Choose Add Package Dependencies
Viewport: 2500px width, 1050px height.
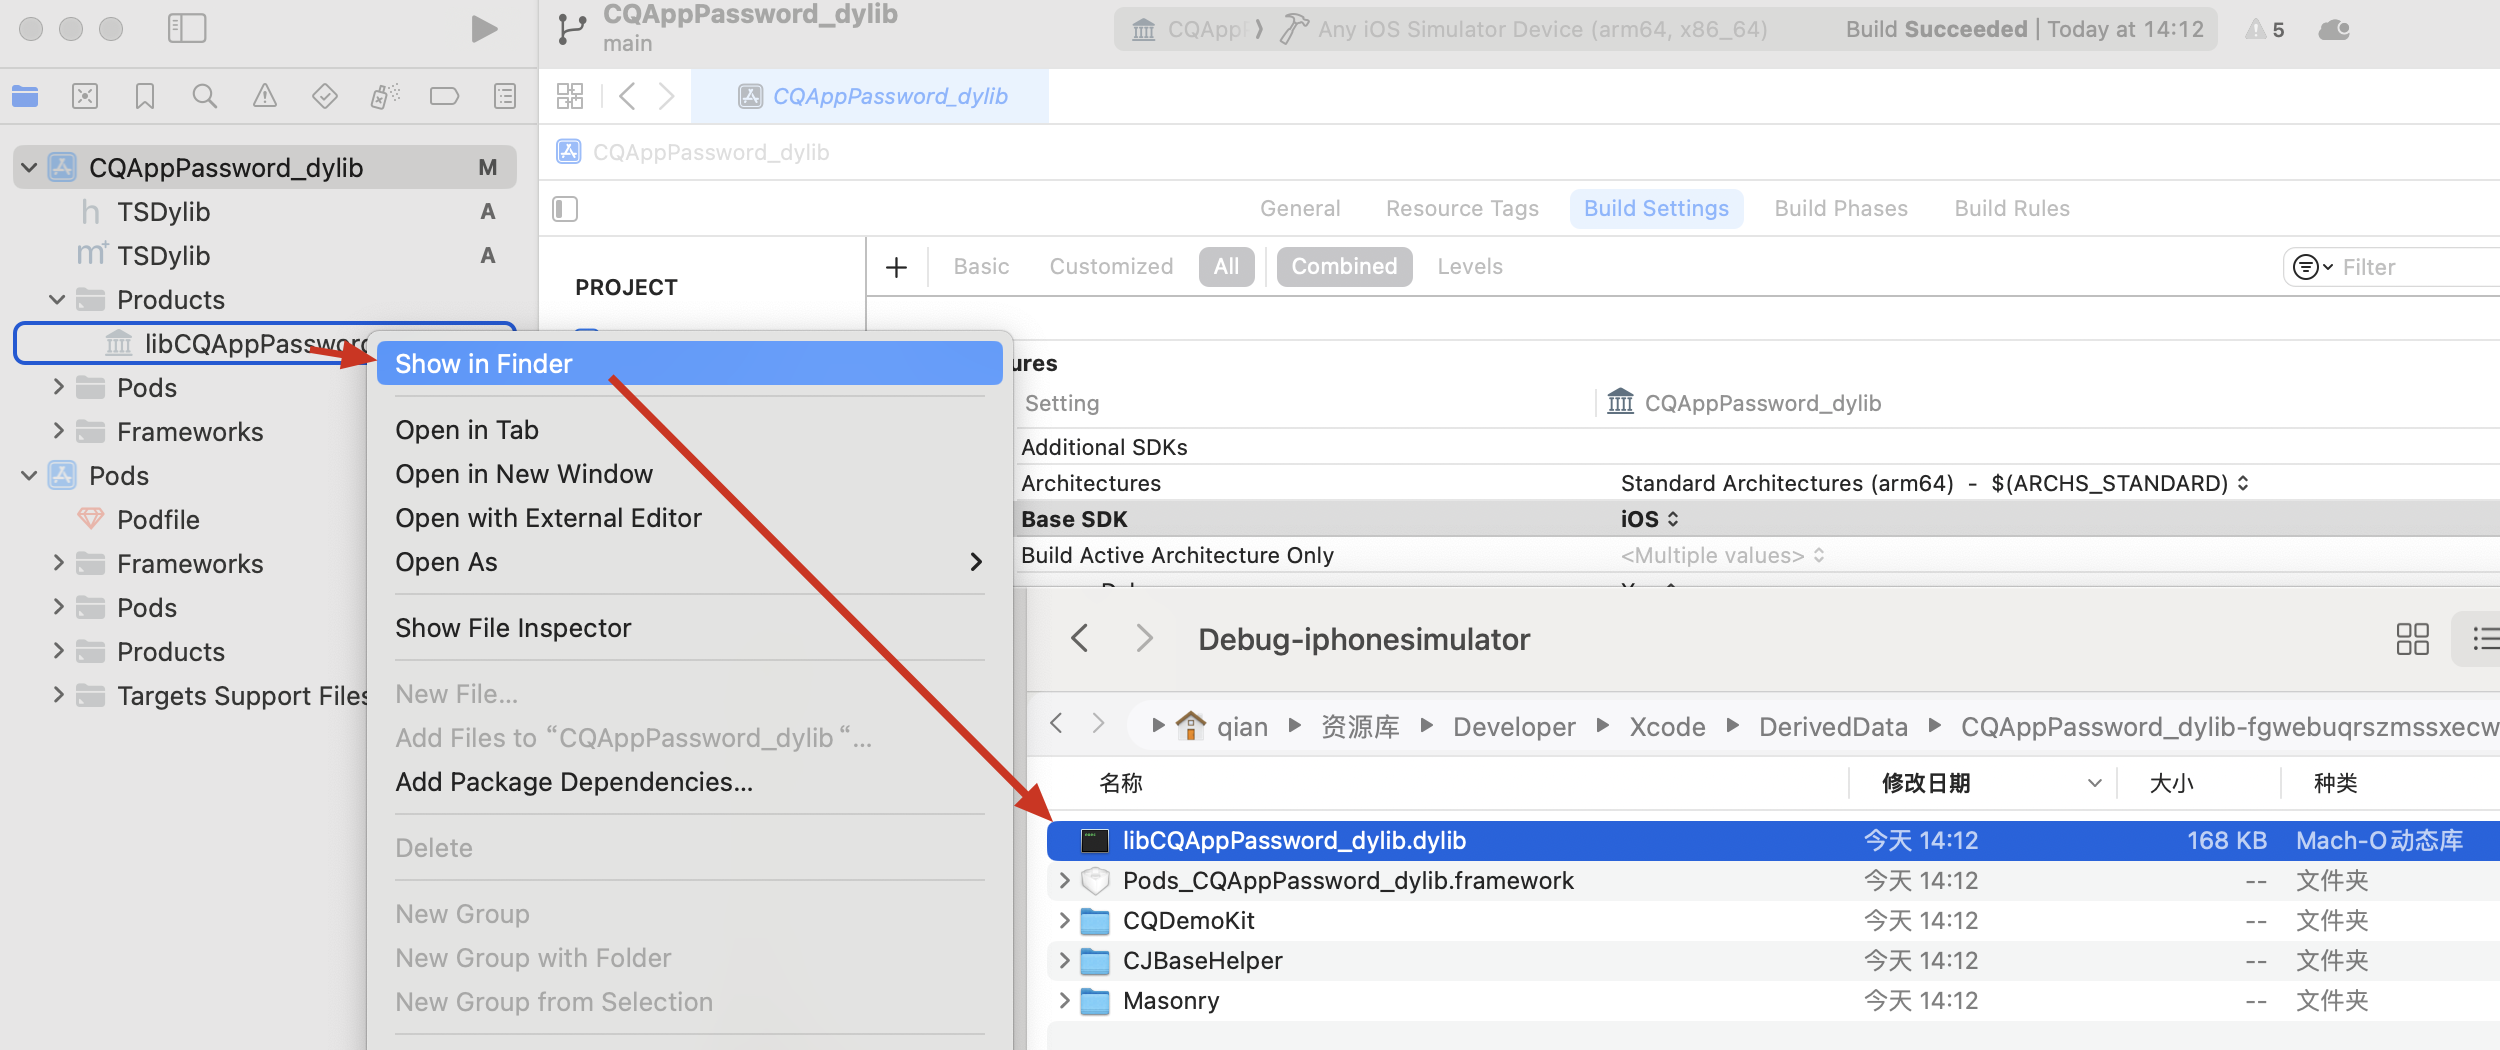point(689,782)
